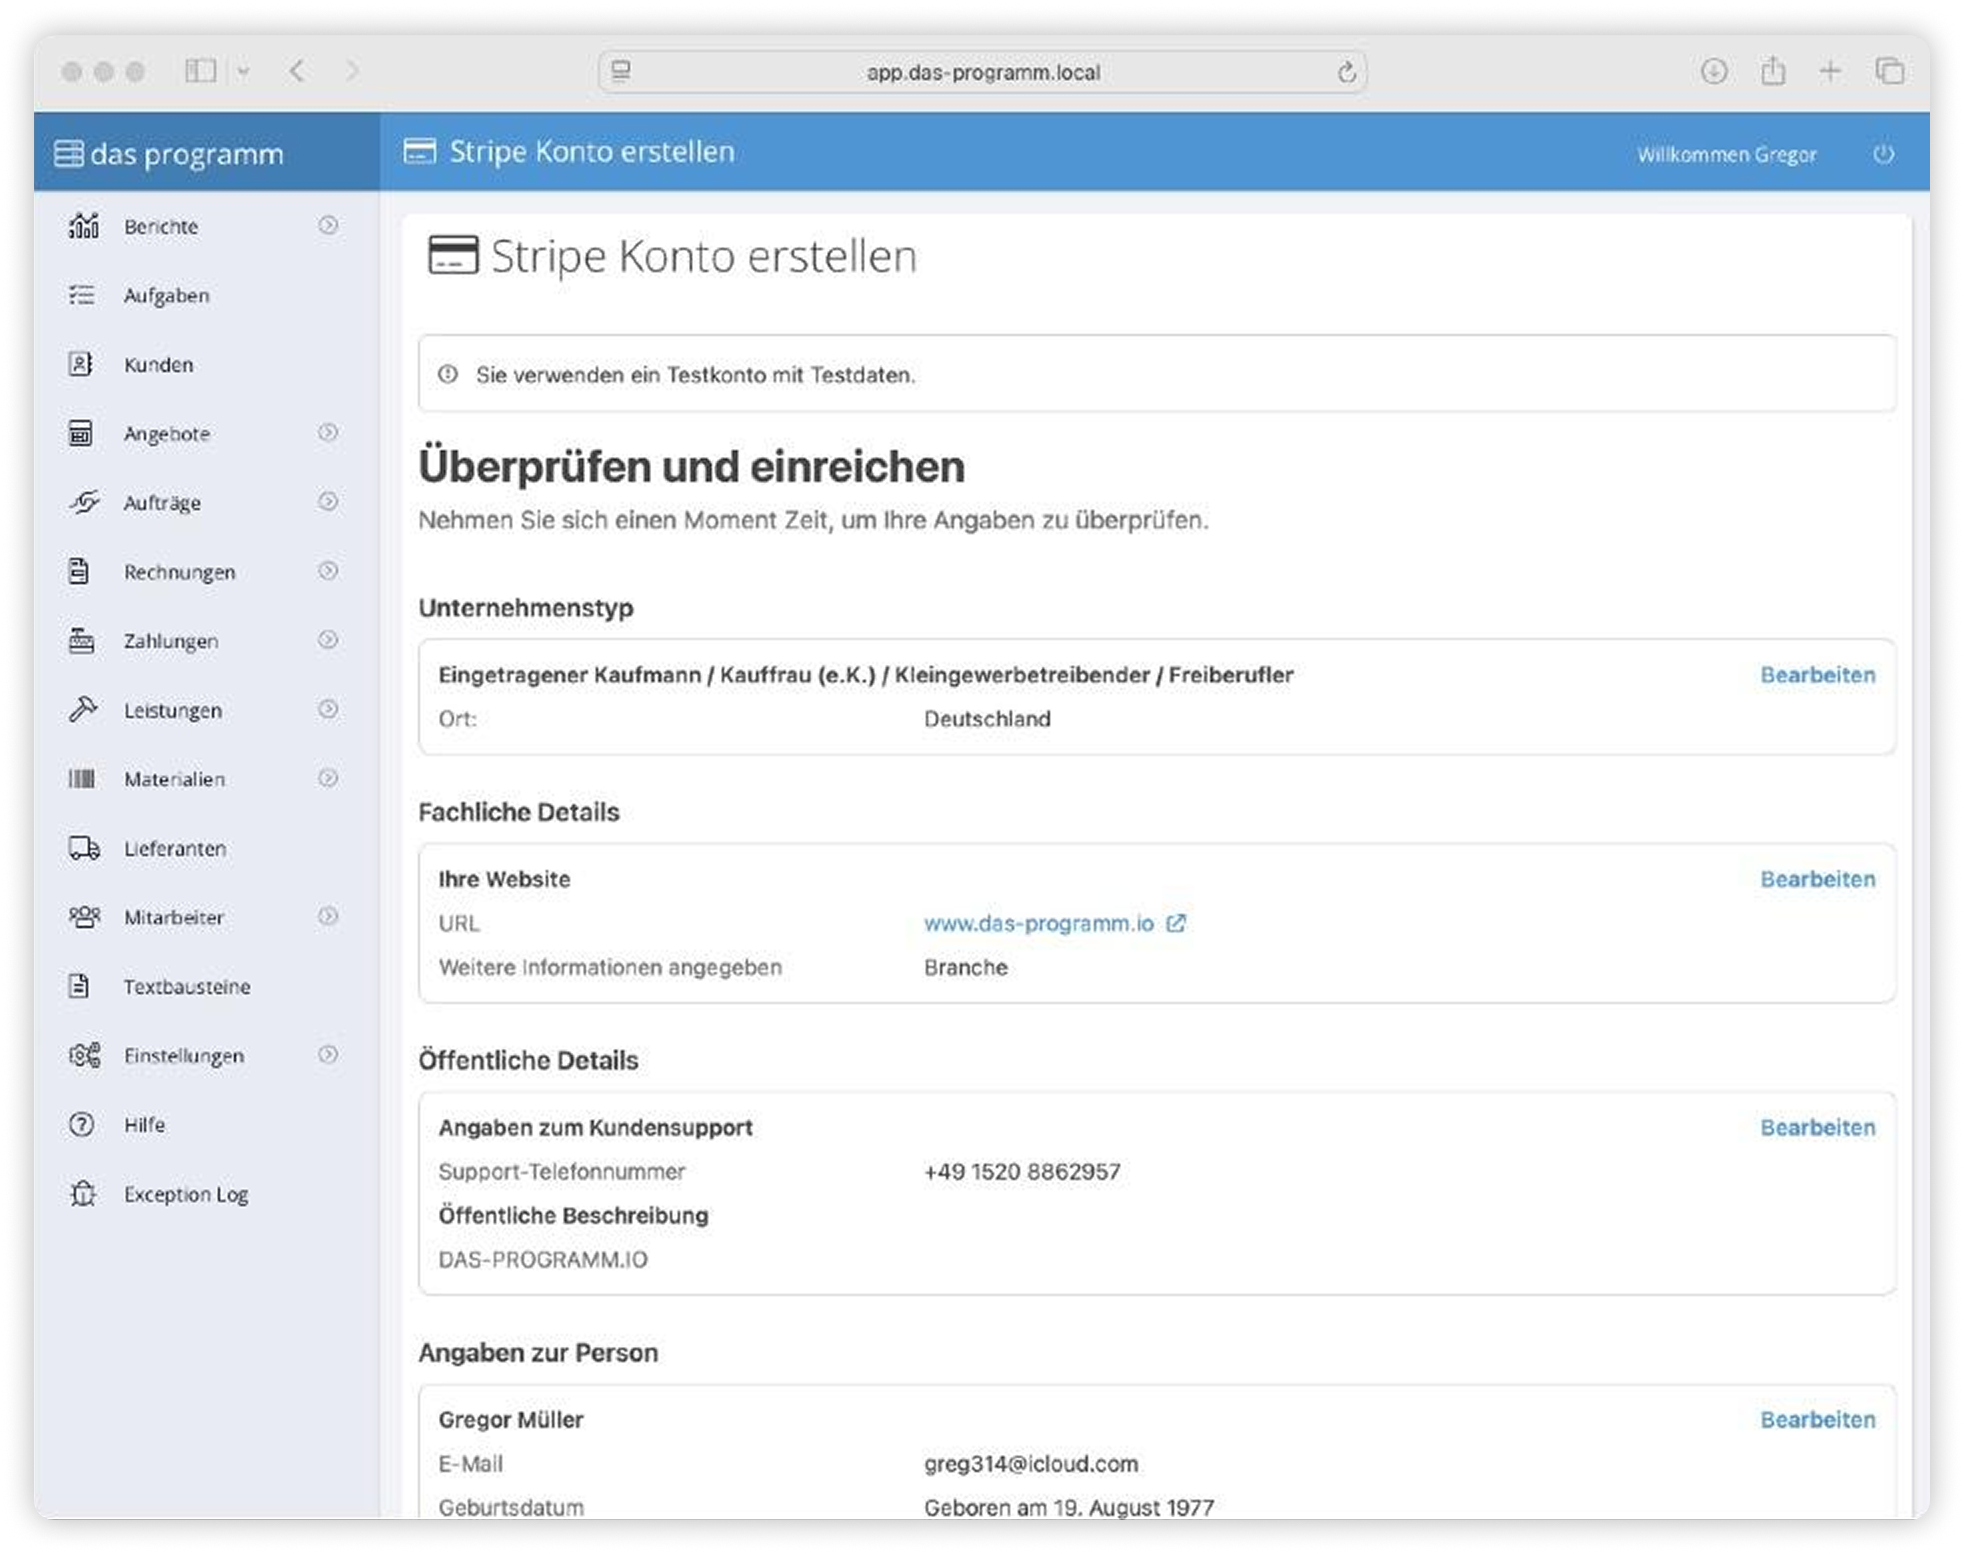The height and width of the screenshot is (1554, 1964).
Task: Open the sidebar dropdown chevron in Safari toolbar
Action: point(243,71)
